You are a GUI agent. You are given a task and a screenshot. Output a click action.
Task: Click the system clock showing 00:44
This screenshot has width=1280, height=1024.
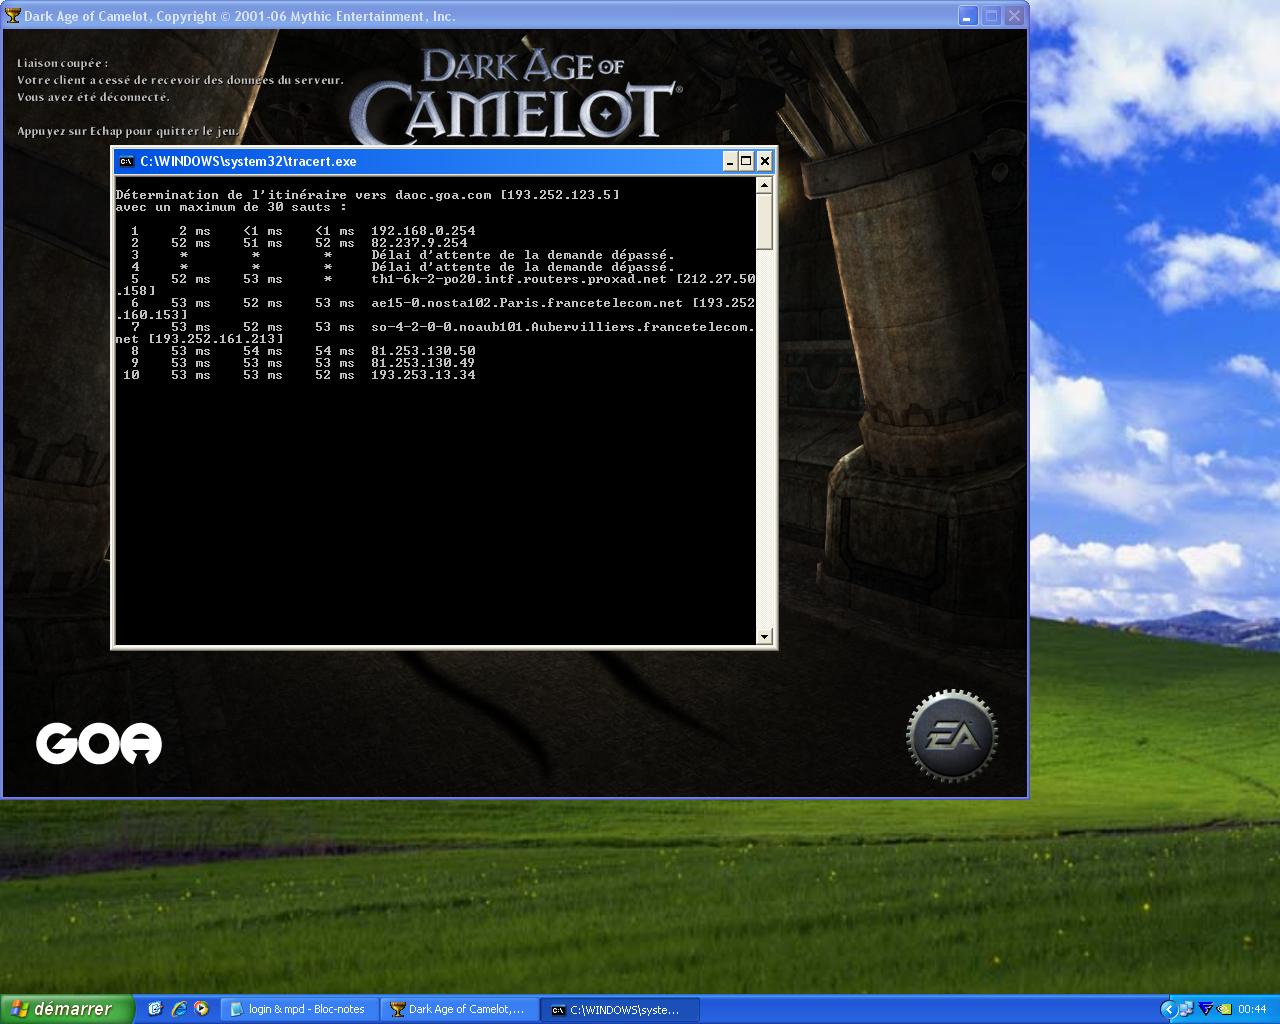click(x=1252, y=1009)
